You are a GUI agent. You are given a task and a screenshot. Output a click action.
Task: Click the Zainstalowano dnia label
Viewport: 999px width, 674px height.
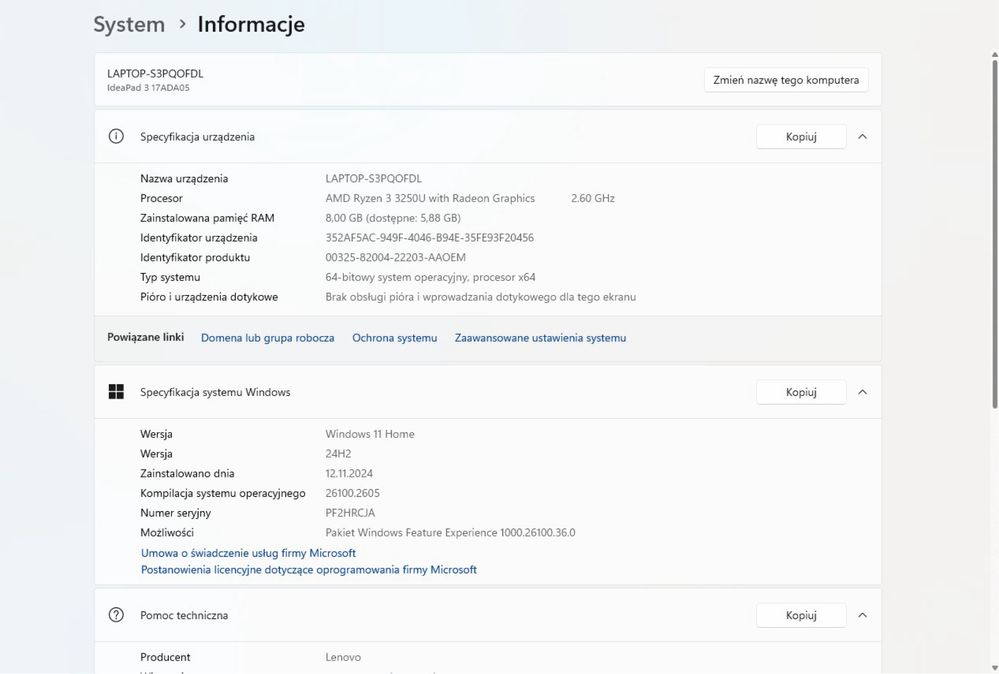click(x=187, y=473)
